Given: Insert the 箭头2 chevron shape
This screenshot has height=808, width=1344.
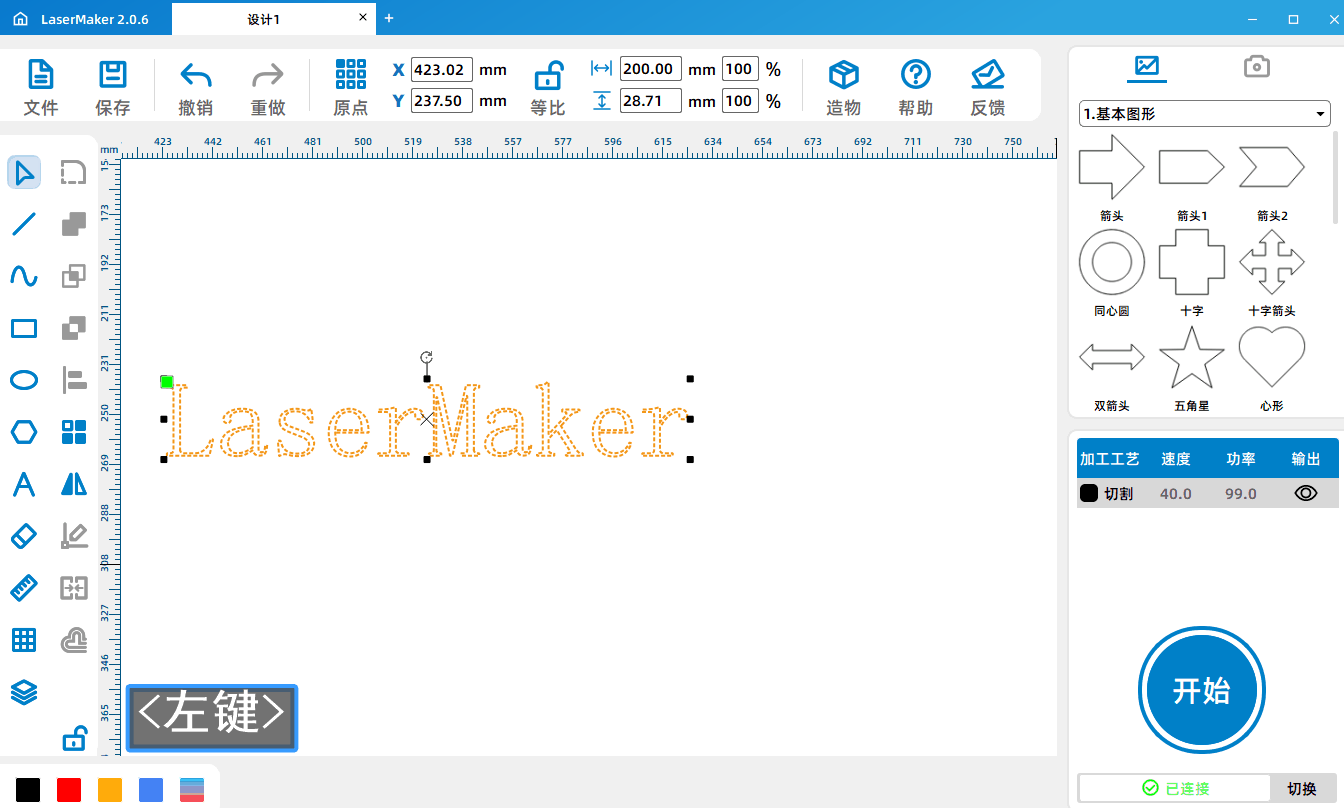Looking at the screenshot, I should pyautogui.click(x=1272, y=167).
